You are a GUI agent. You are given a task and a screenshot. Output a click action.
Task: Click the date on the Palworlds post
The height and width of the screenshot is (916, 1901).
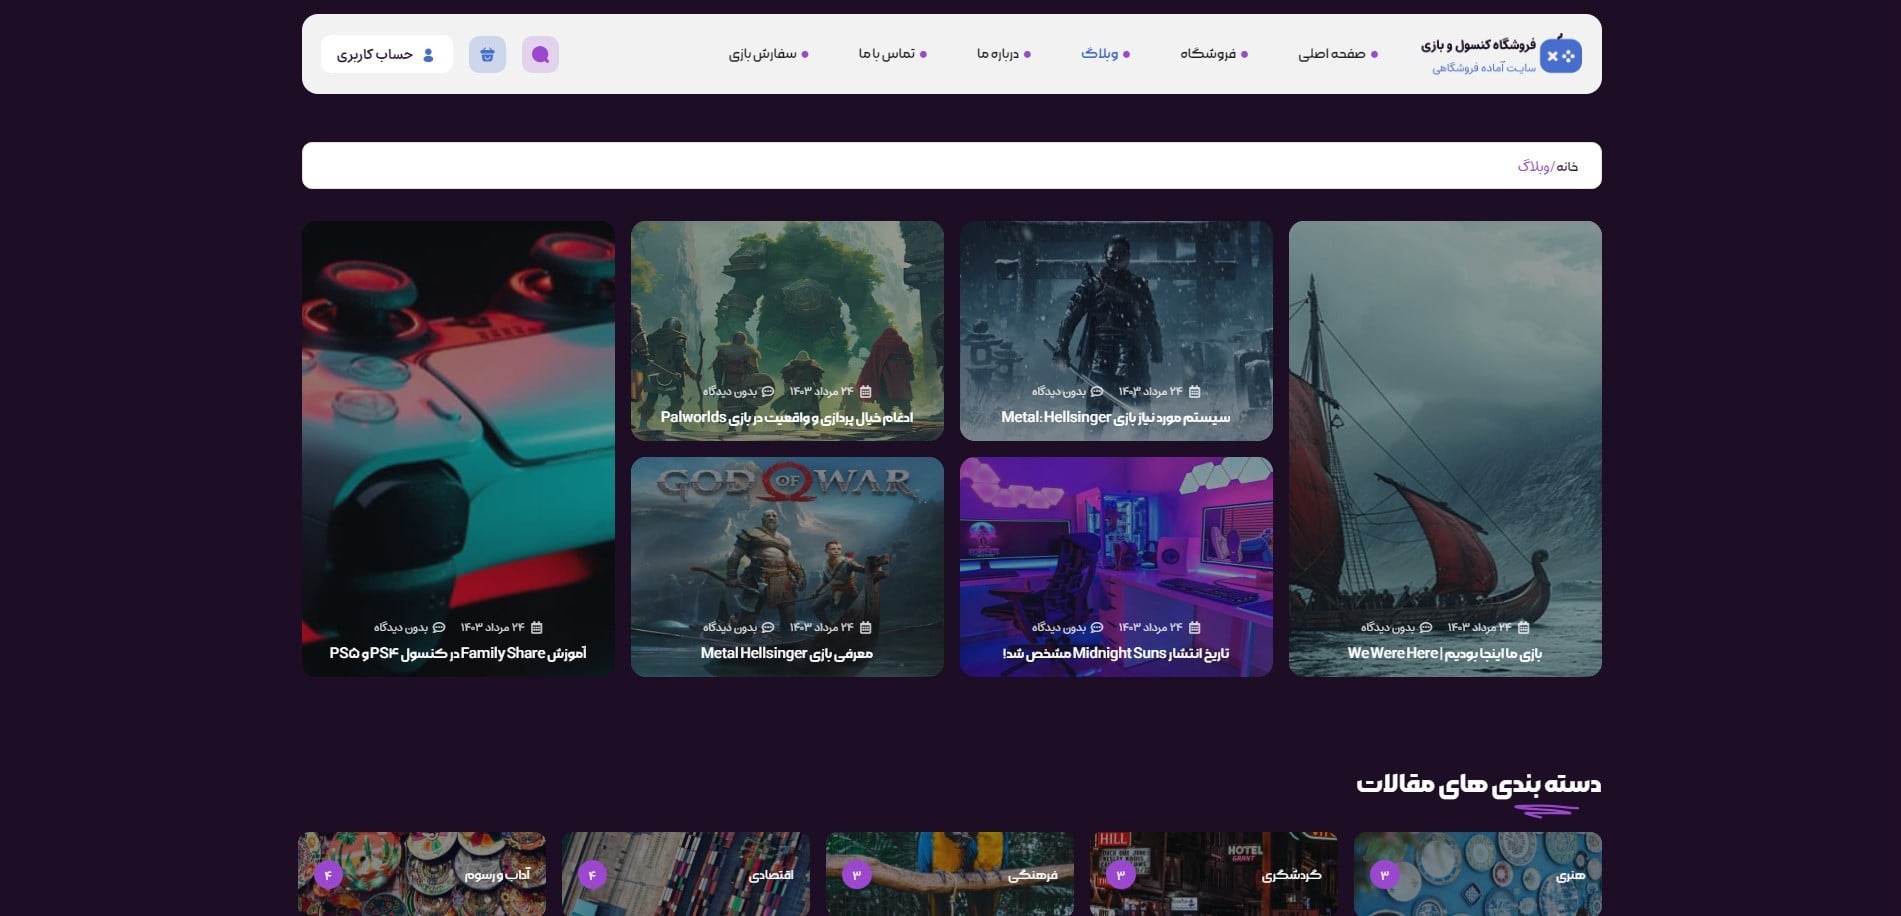click(822, 391)
